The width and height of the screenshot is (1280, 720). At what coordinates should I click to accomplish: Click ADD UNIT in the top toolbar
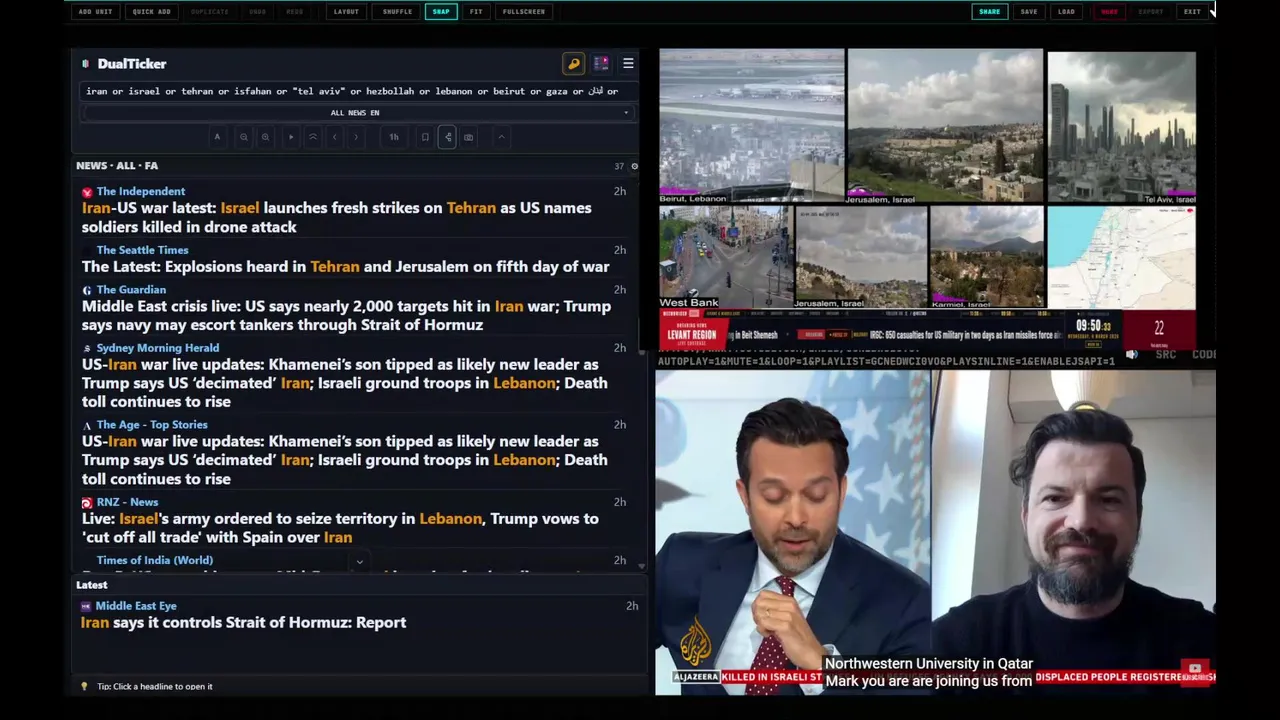[x=96, y=12]
